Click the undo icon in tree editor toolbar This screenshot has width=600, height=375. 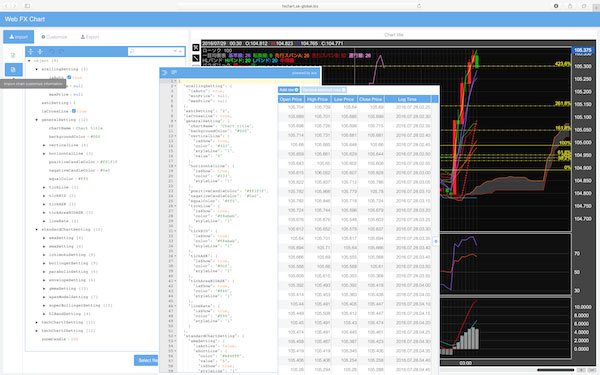click(x=52, y=51)
